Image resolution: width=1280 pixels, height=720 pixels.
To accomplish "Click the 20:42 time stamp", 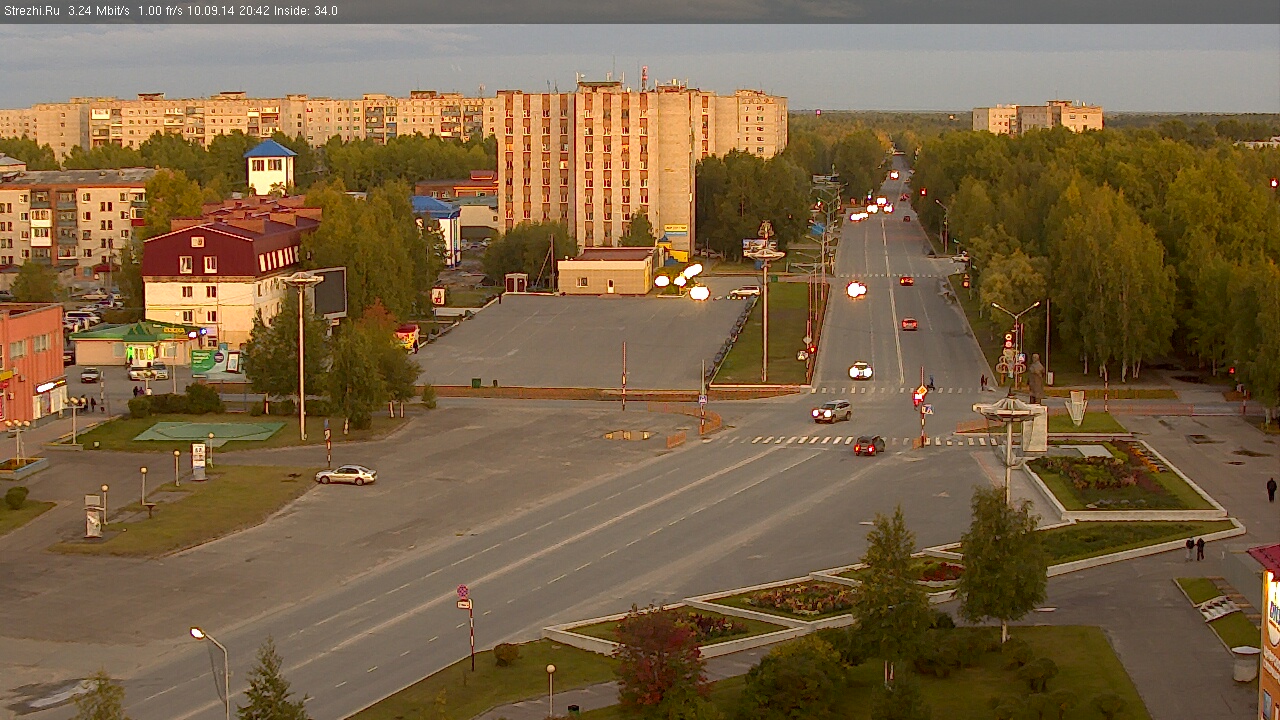I will pos(254,11).
